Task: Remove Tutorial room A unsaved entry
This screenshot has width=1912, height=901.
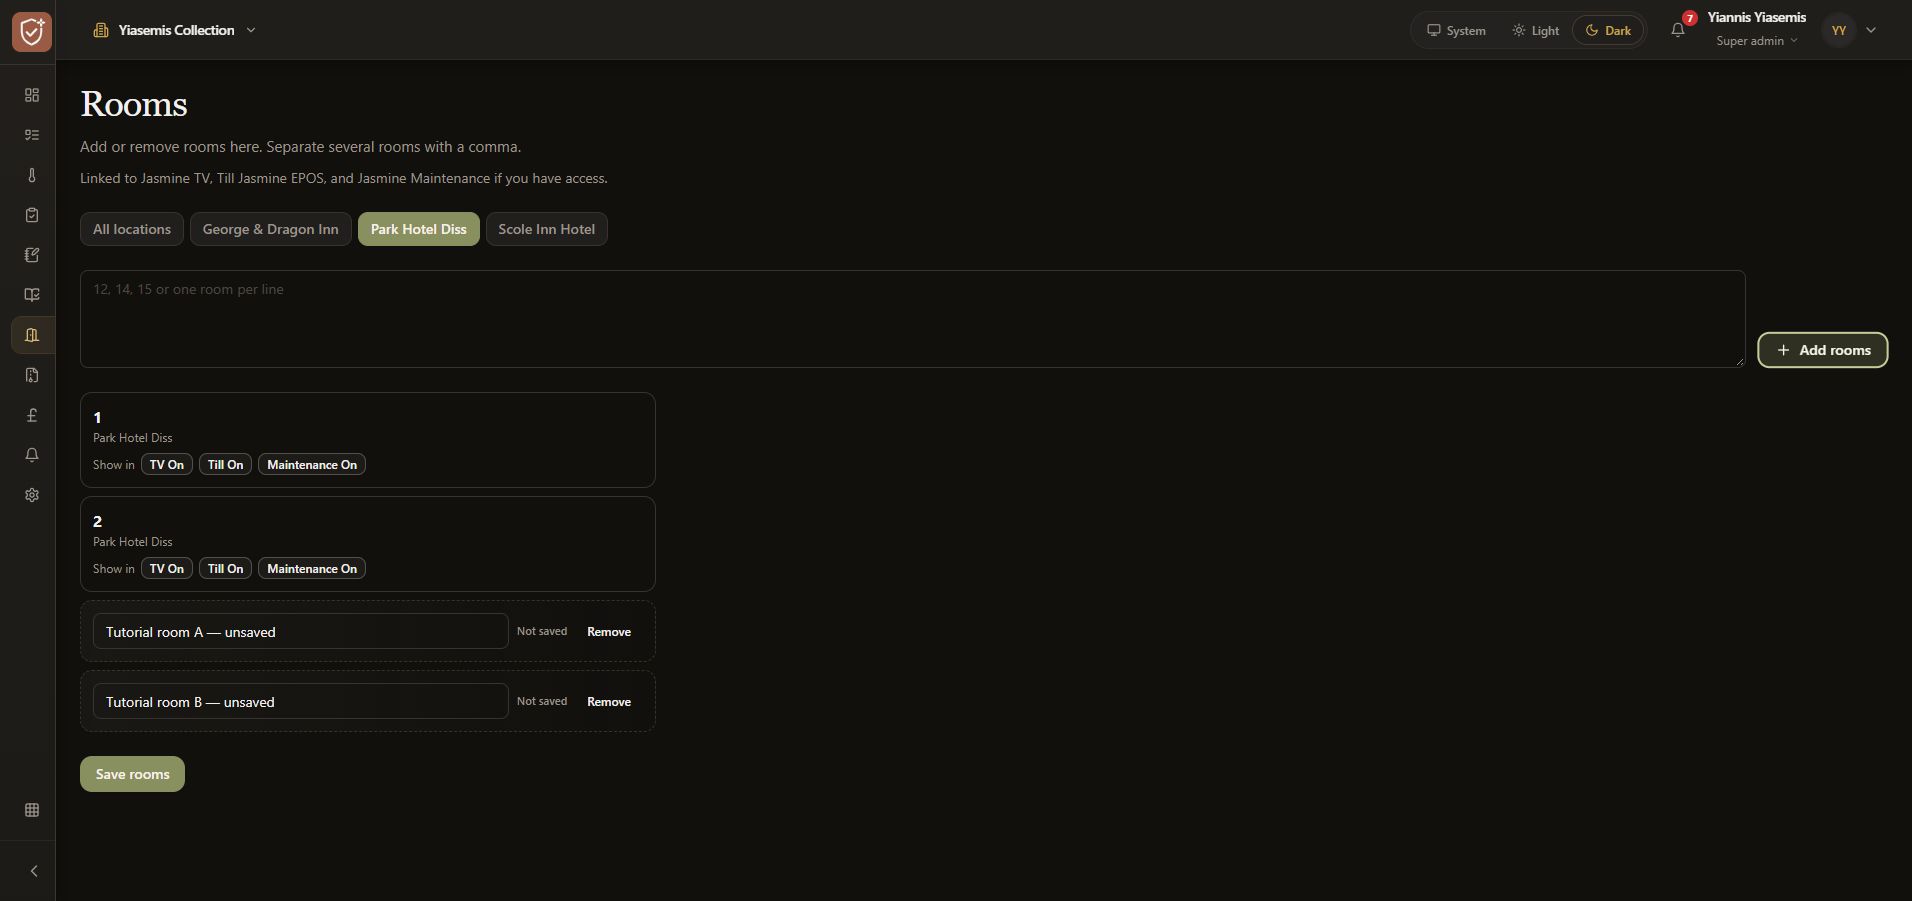Action: 609,632
